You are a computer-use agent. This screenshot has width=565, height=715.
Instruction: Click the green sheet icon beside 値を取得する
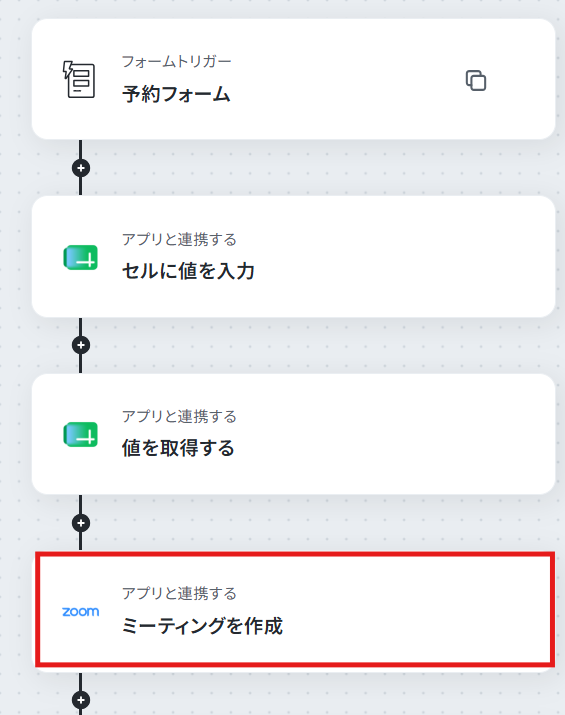(x=80, y=434)
